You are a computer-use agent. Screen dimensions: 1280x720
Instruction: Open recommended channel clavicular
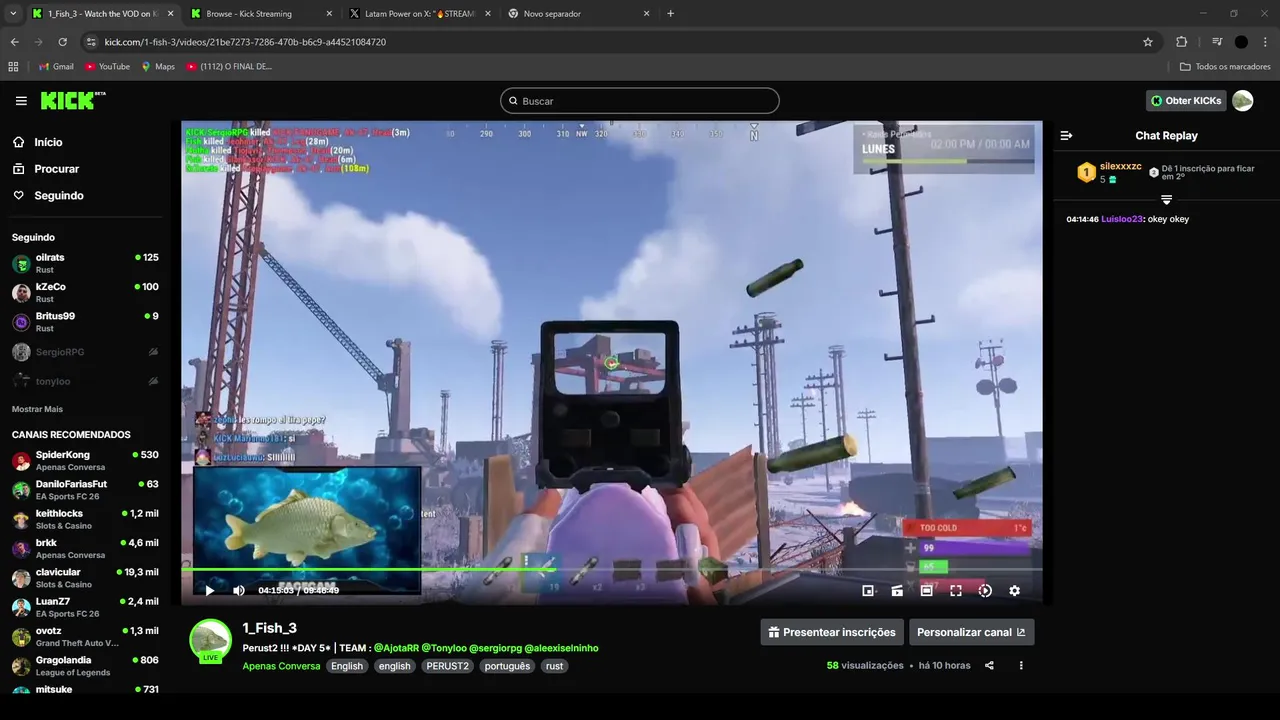[85, 578]
